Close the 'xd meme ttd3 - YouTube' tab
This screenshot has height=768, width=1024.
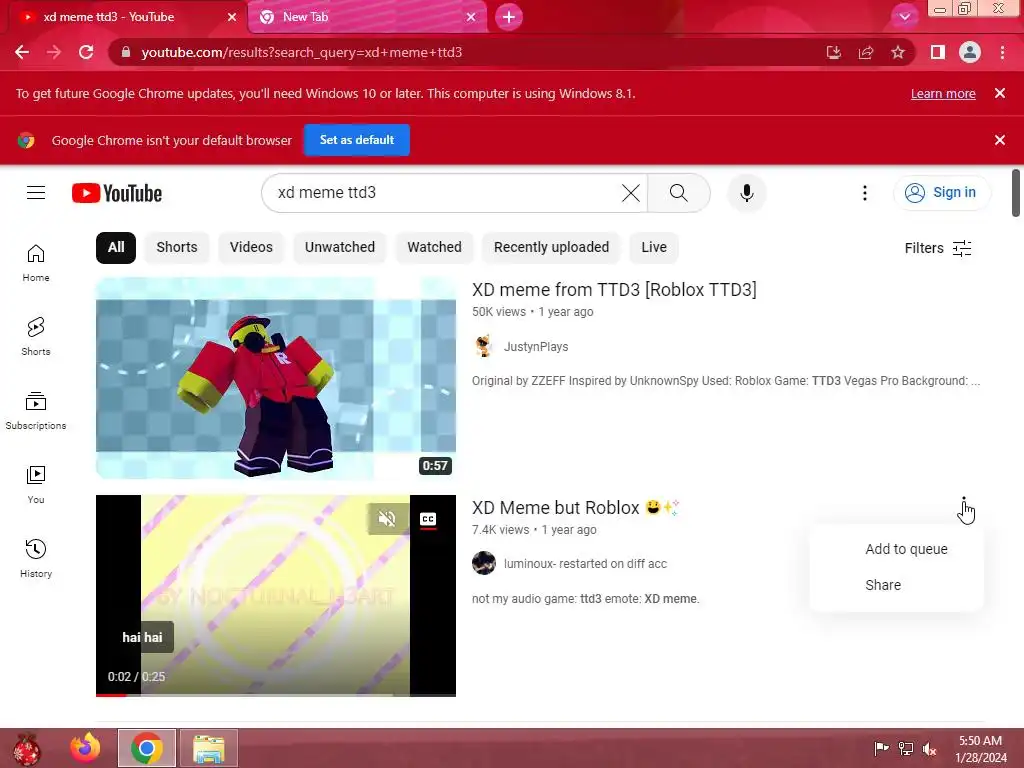pyautogui.click(x=231, y=17)
